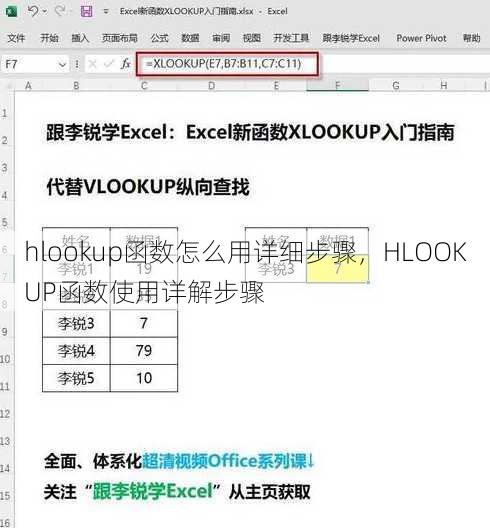The height and width of the screenshot is (528, 490).
Task: Select column E header
Action: [276, 86]
